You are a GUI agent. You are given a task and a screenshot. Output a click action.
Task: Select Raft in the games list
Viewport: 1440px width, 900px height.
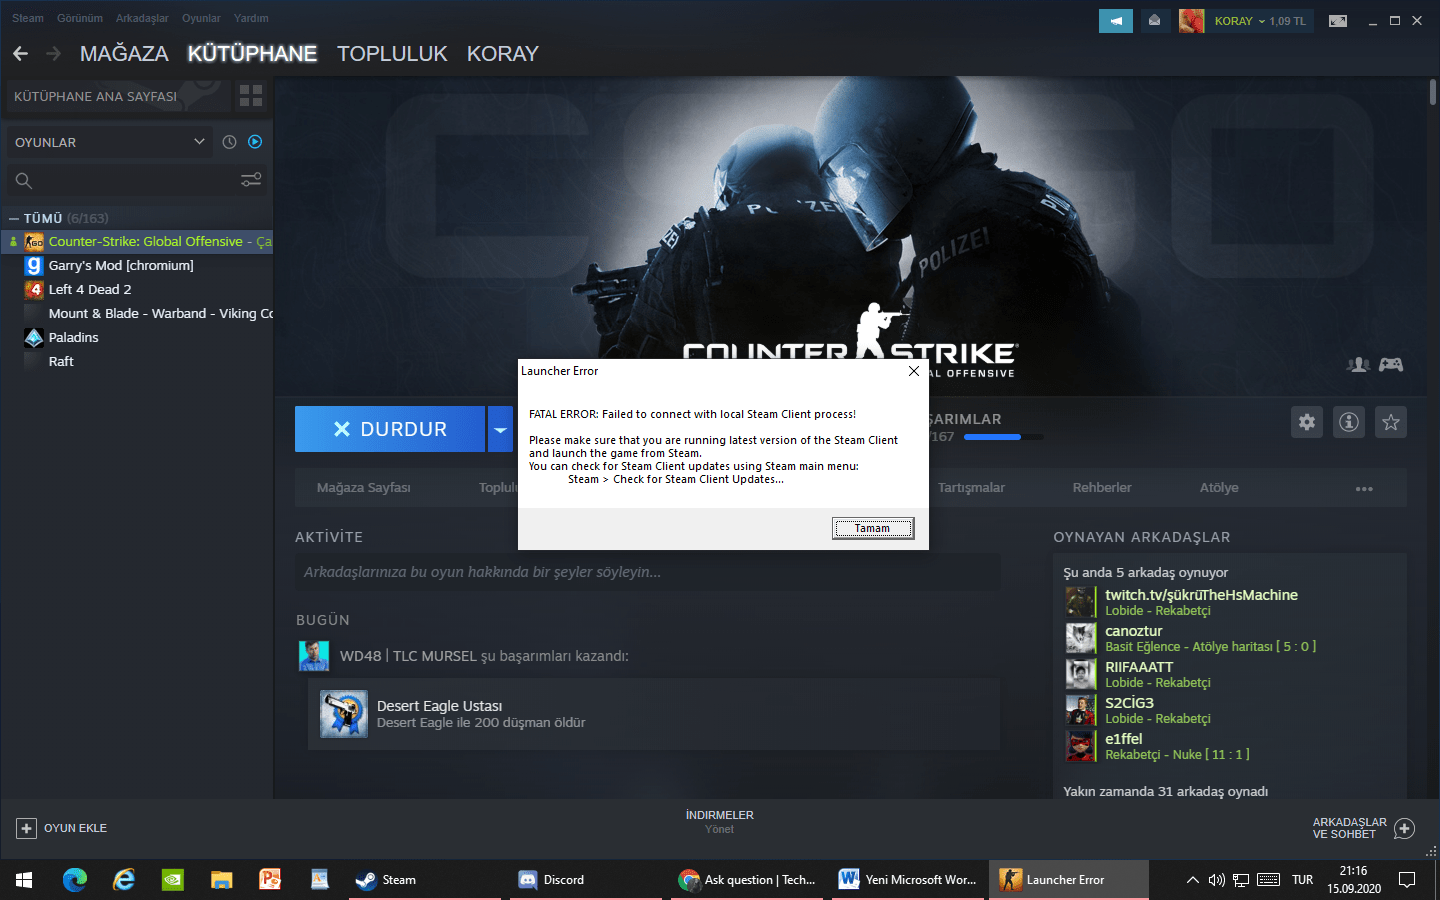click(x=61, y=362)
